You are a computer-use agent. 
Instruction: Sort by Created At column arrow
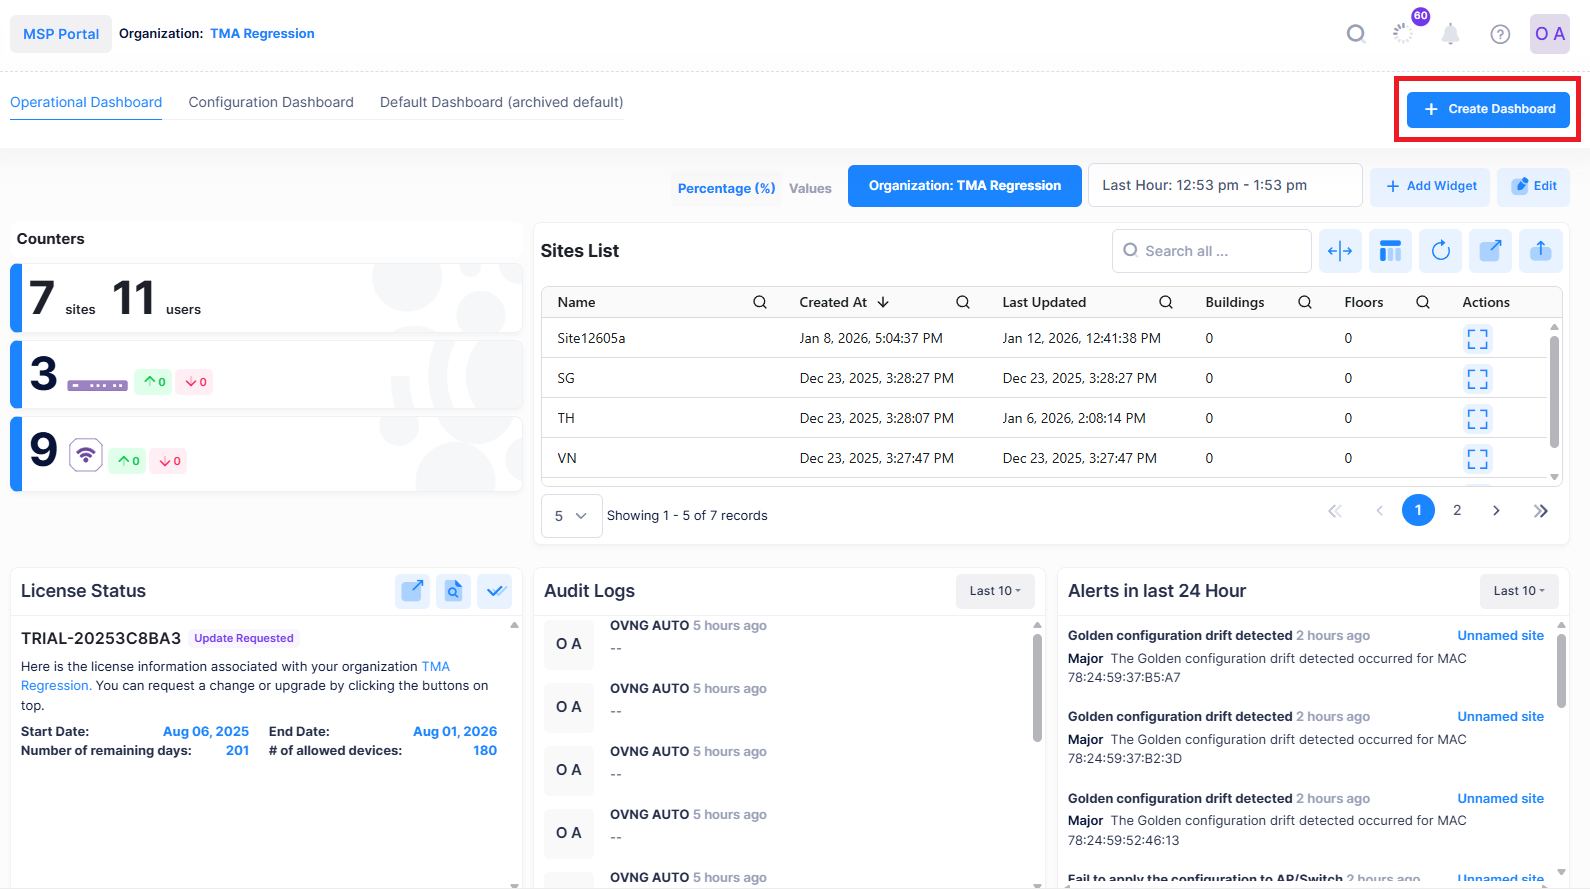tap(883, 302)
